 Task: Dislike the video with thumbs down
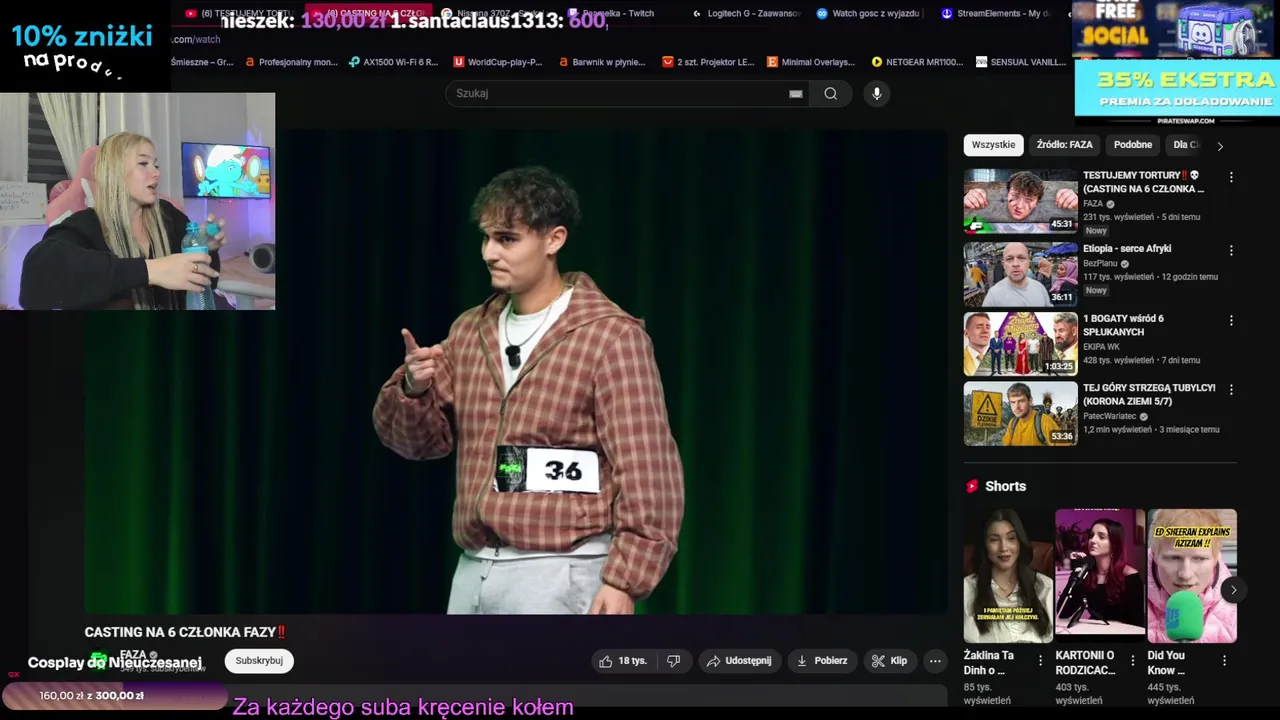(x=674, y=661)
